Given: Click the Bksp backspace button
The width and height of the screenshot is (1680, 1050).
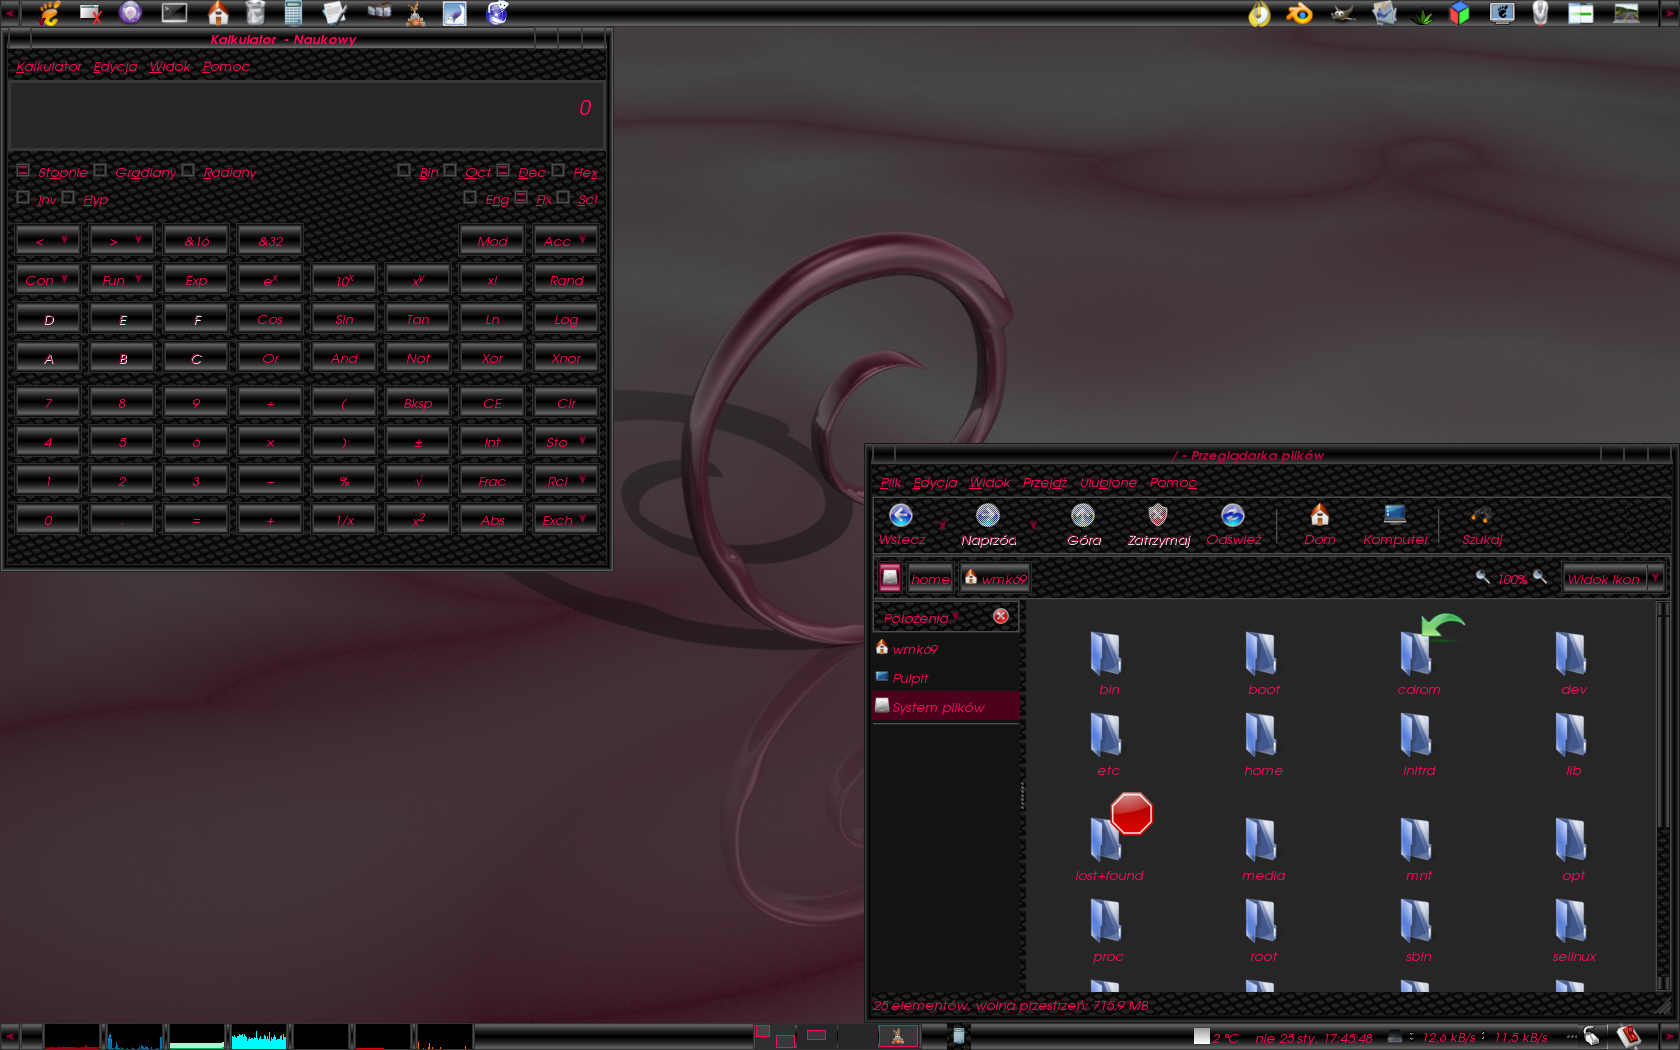Looking at the screenshot, I should (x=417, y=403).
